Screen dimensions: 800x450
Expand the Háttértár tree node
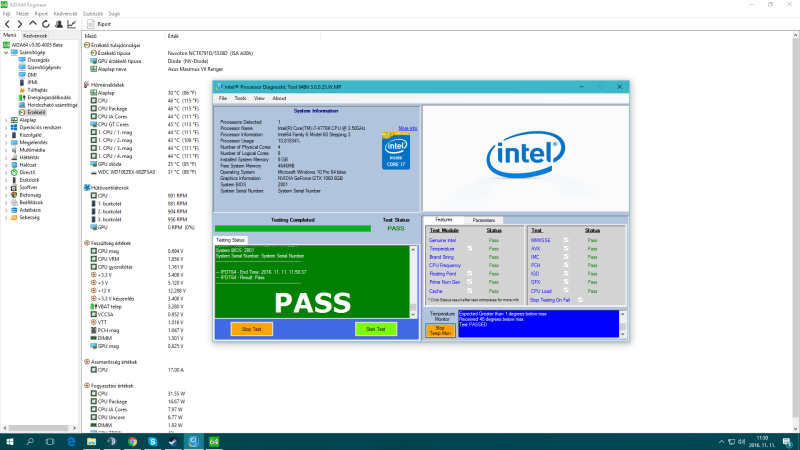tap(6, 158)
